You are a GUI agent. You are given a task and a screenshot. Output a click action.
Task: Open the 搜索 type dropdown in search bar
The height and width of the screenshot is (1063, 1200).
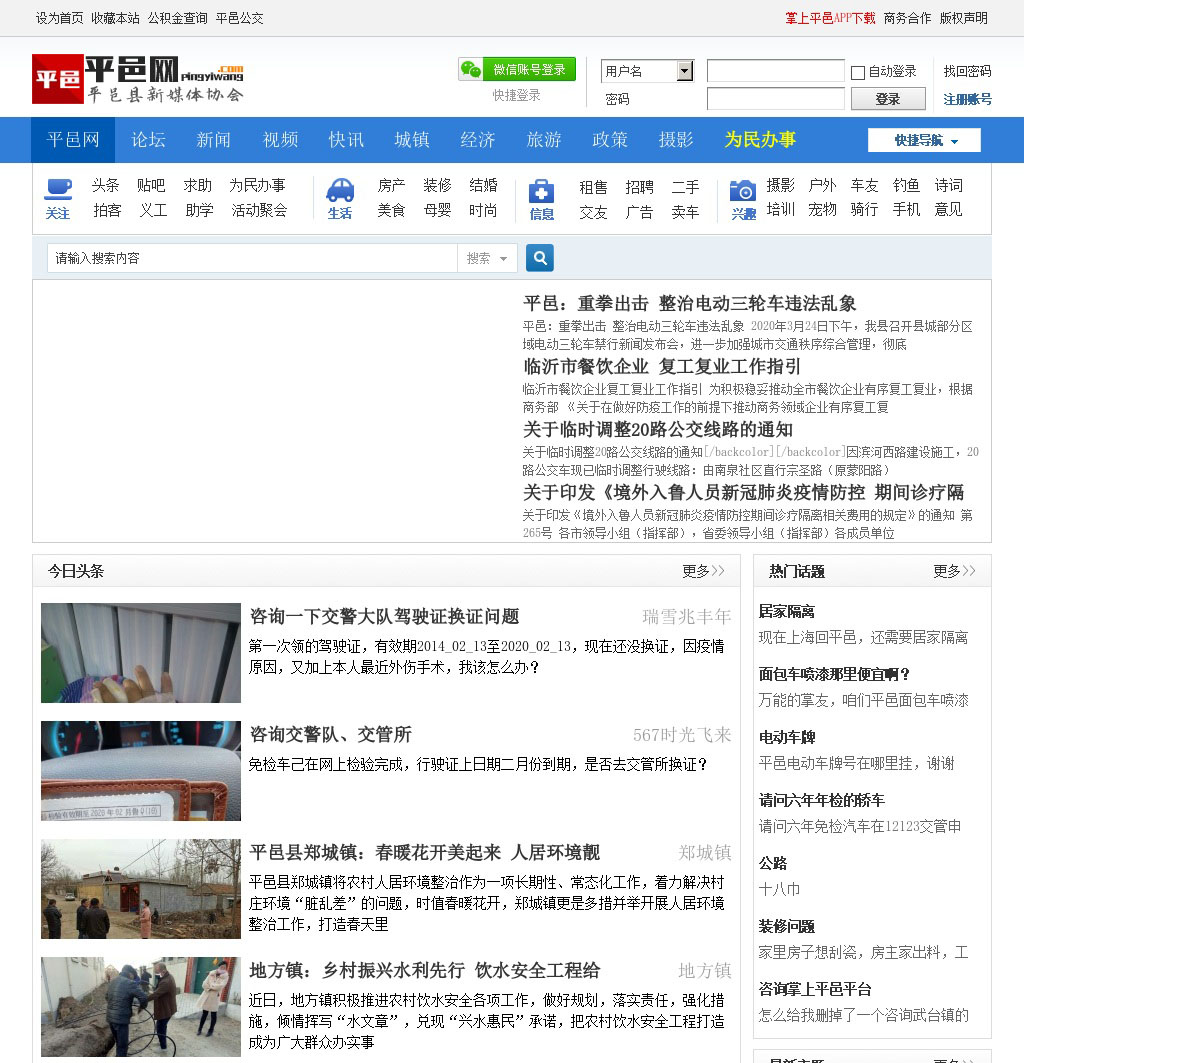(x=487, y=258)
